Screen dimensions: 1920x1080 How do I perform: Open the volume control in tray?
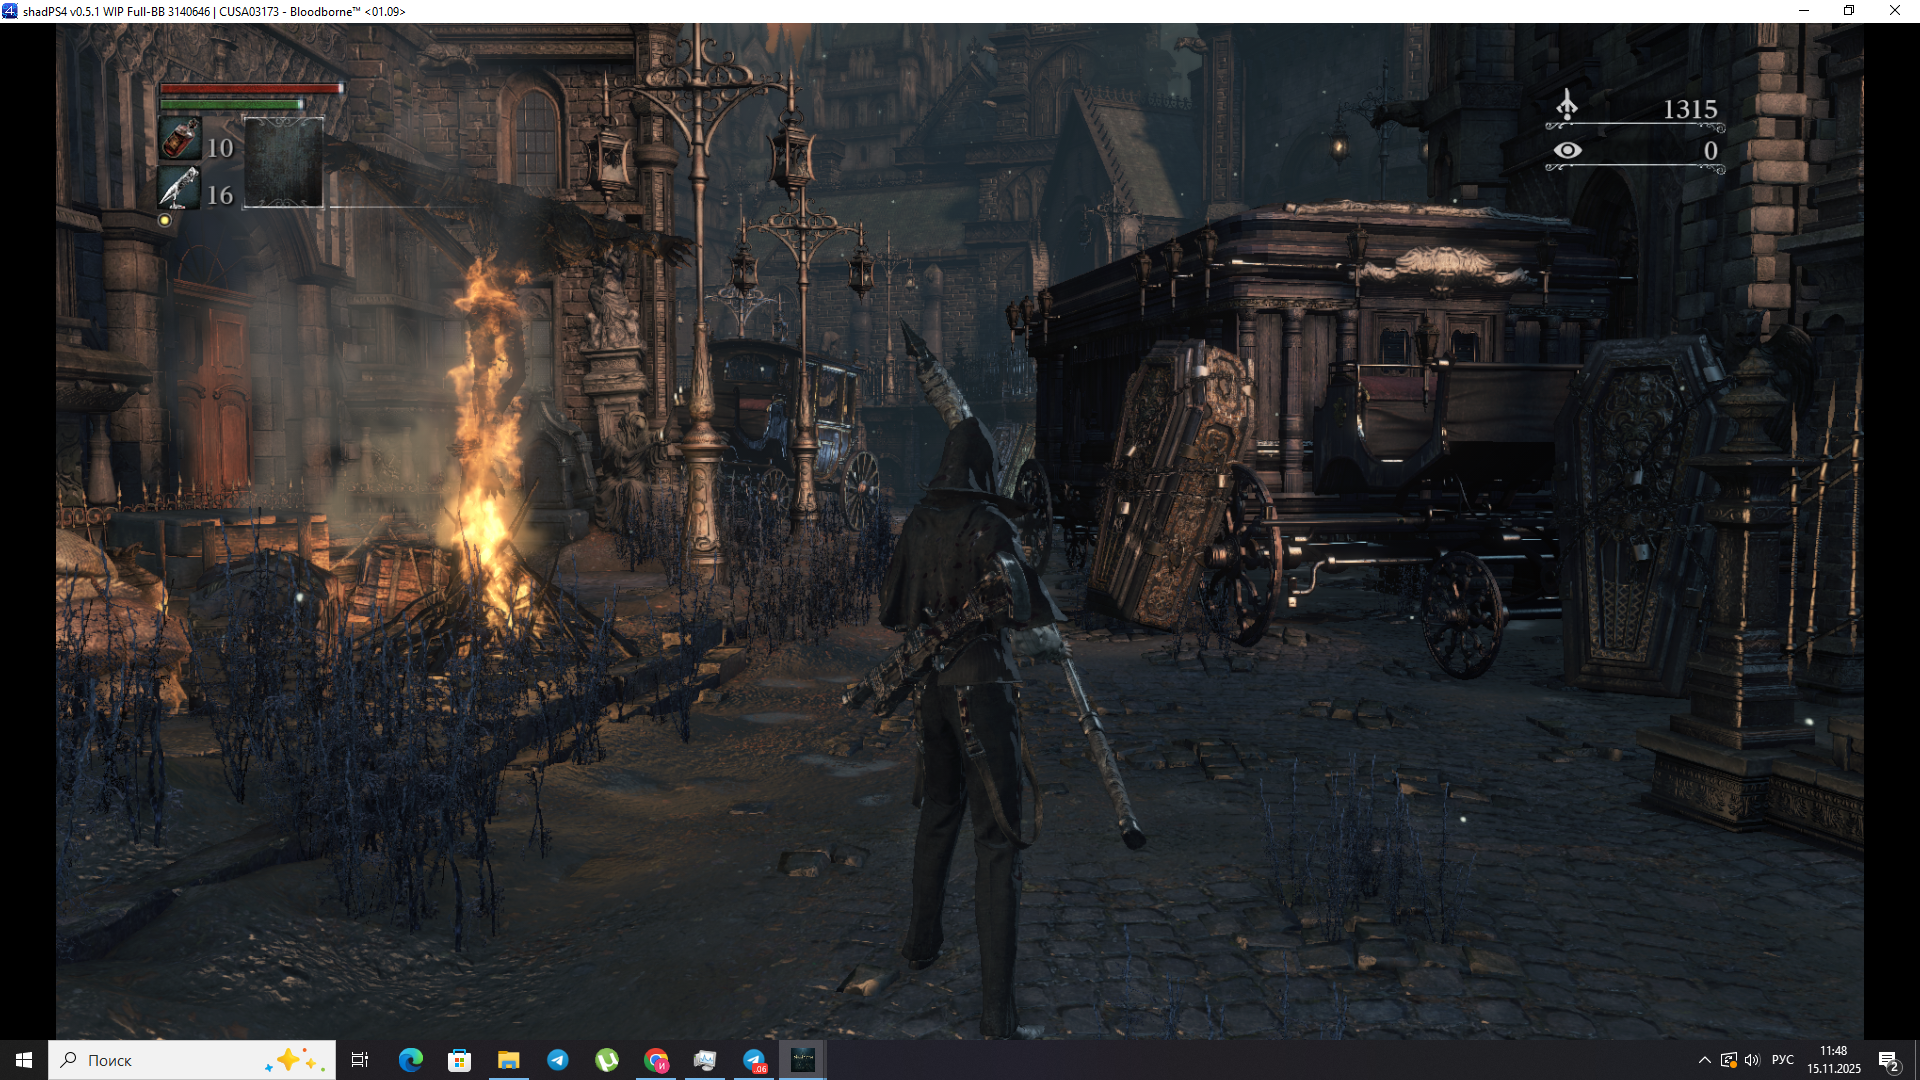coord(1752,1060)
